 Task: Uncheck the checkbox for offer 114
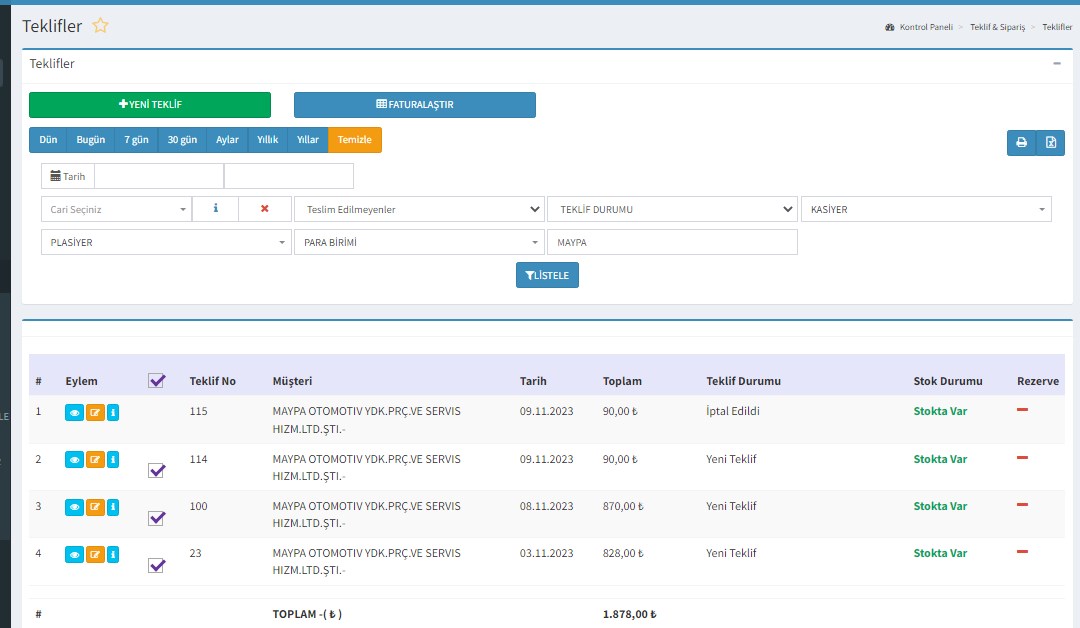tap(156, 470)
